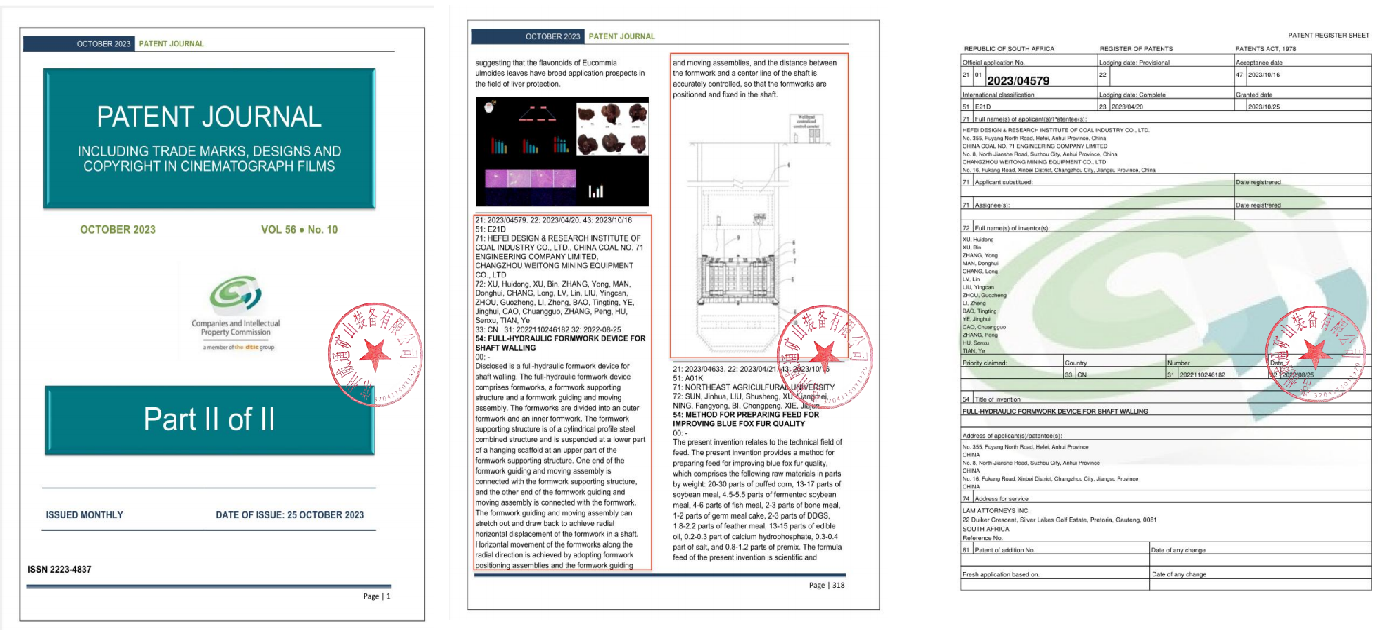The width and height of the screenshot is (1395, 630).
Task: Click 'LAM ATTORNEYS INC' text
Action: pyautogui.click(x=995, y=510)
